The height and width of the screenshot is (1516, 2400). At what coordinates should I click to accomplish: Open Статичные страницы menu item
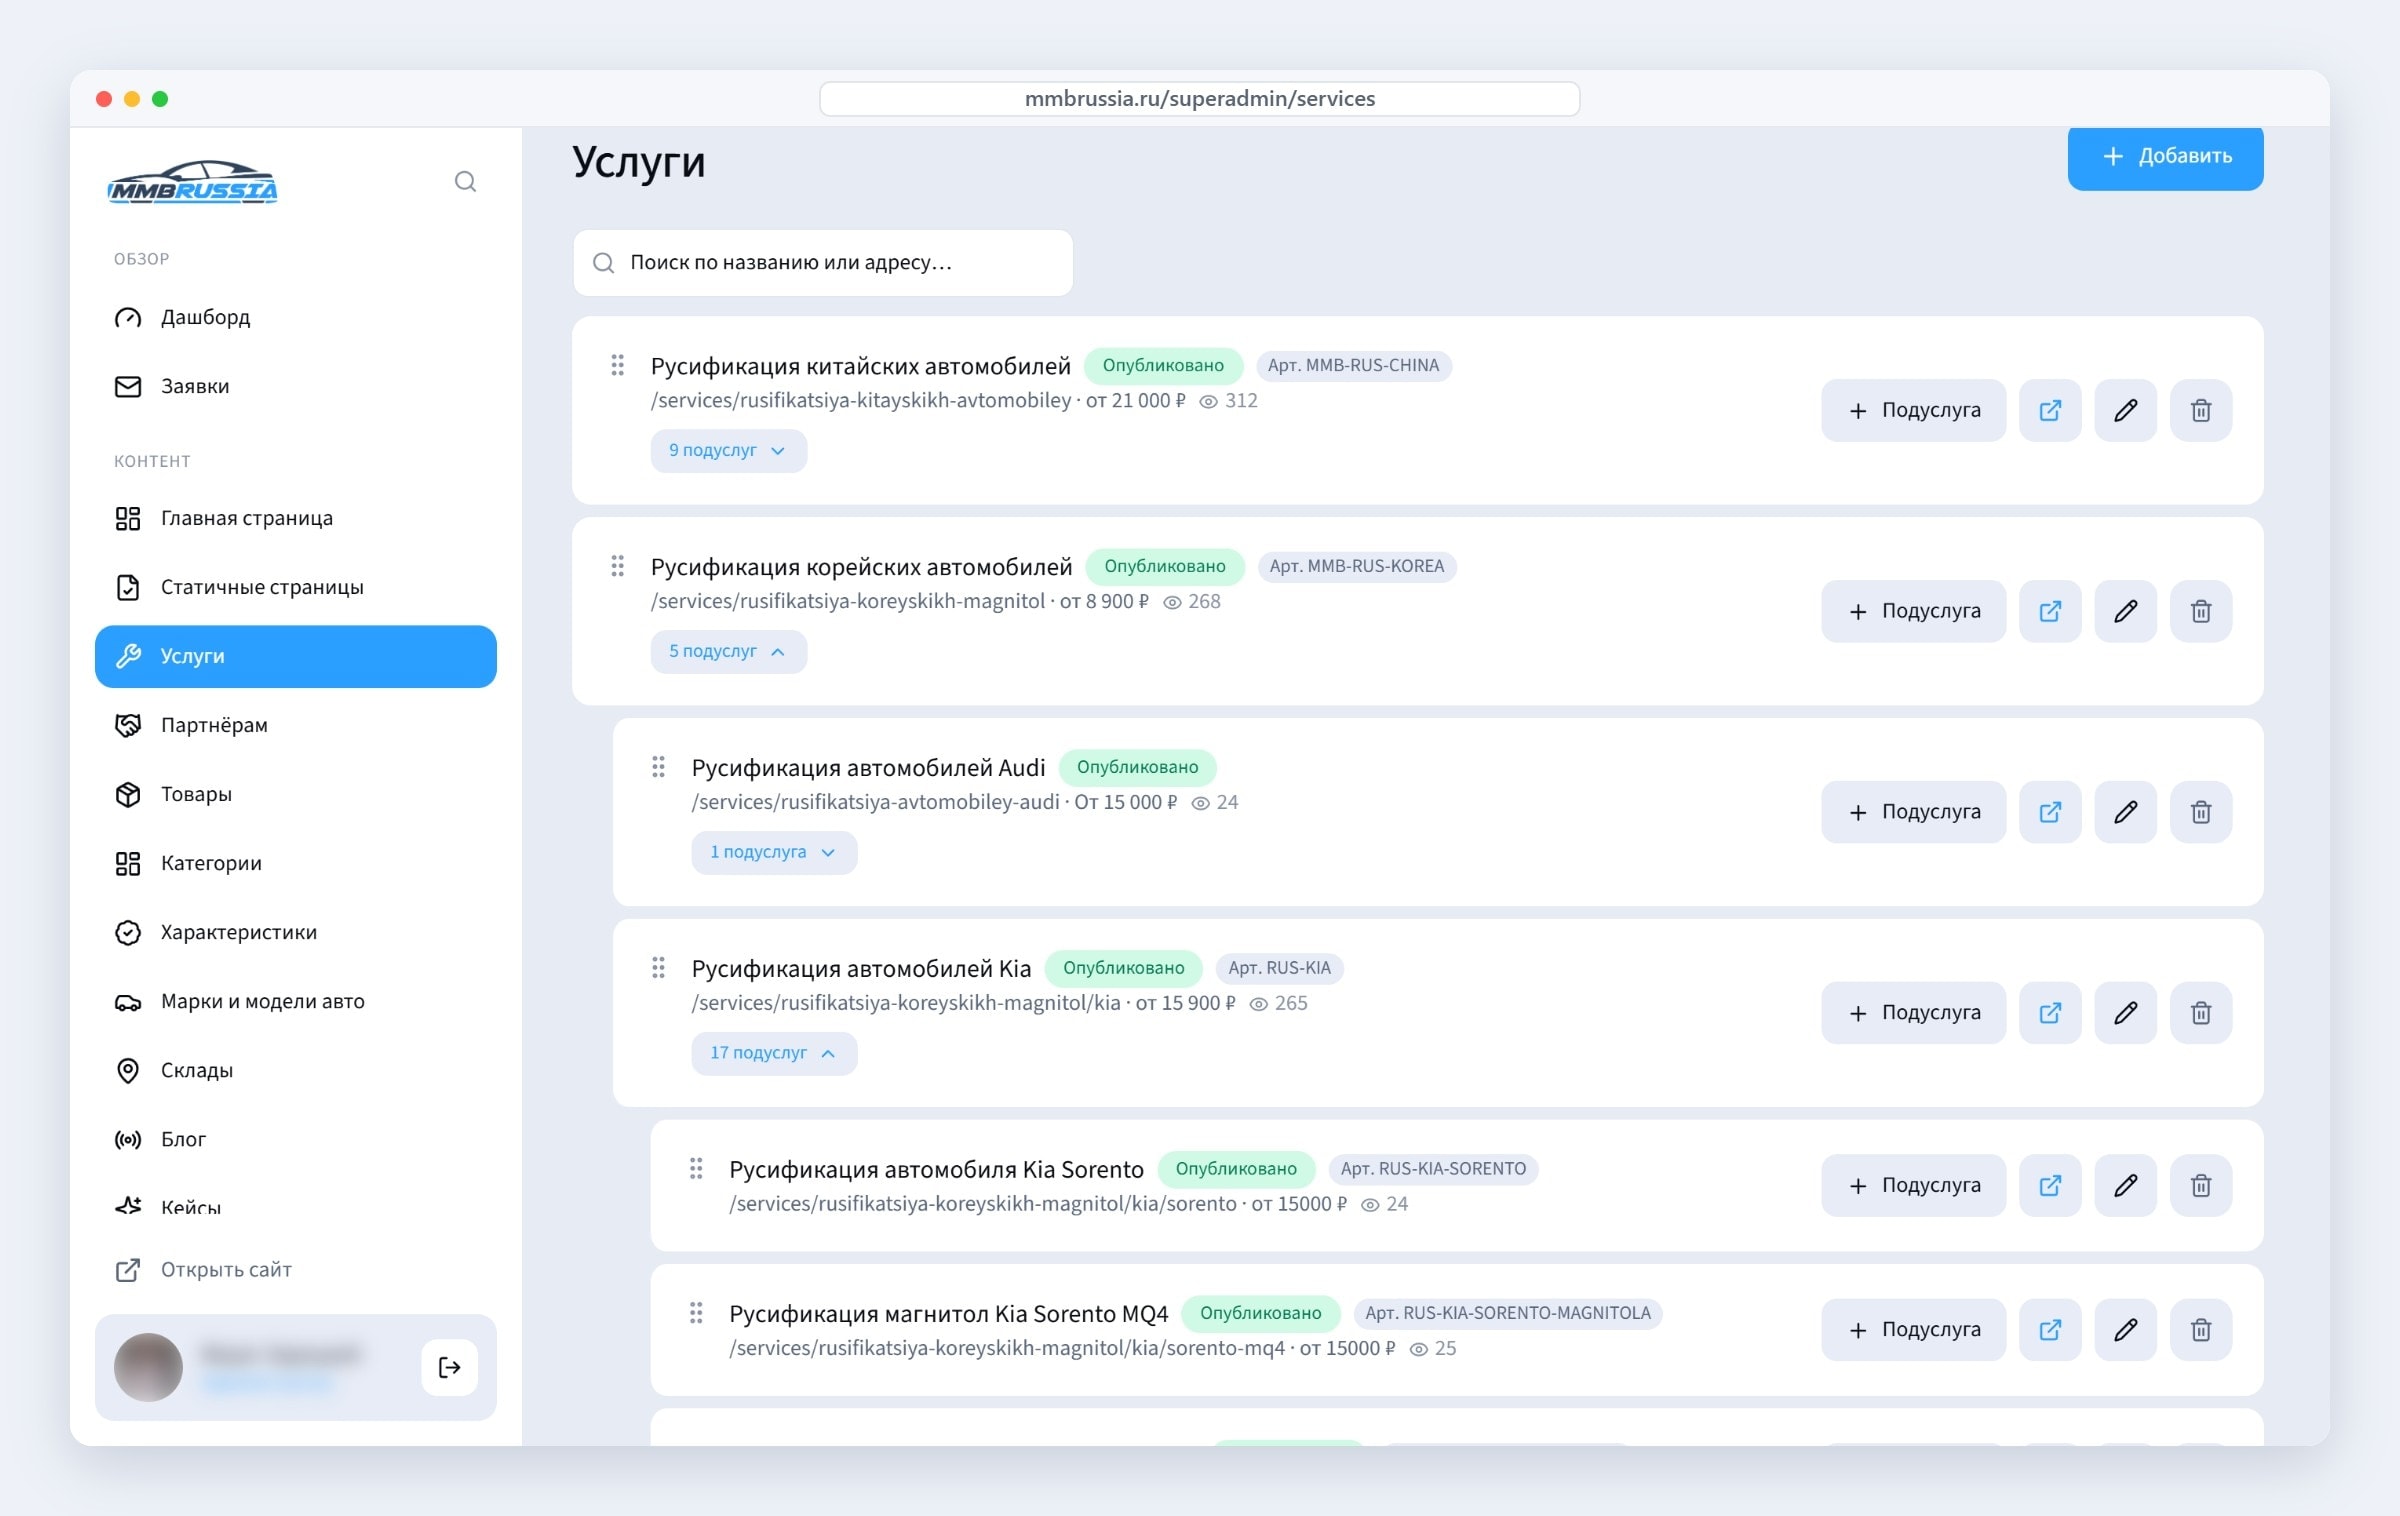[x=296, y=588]
